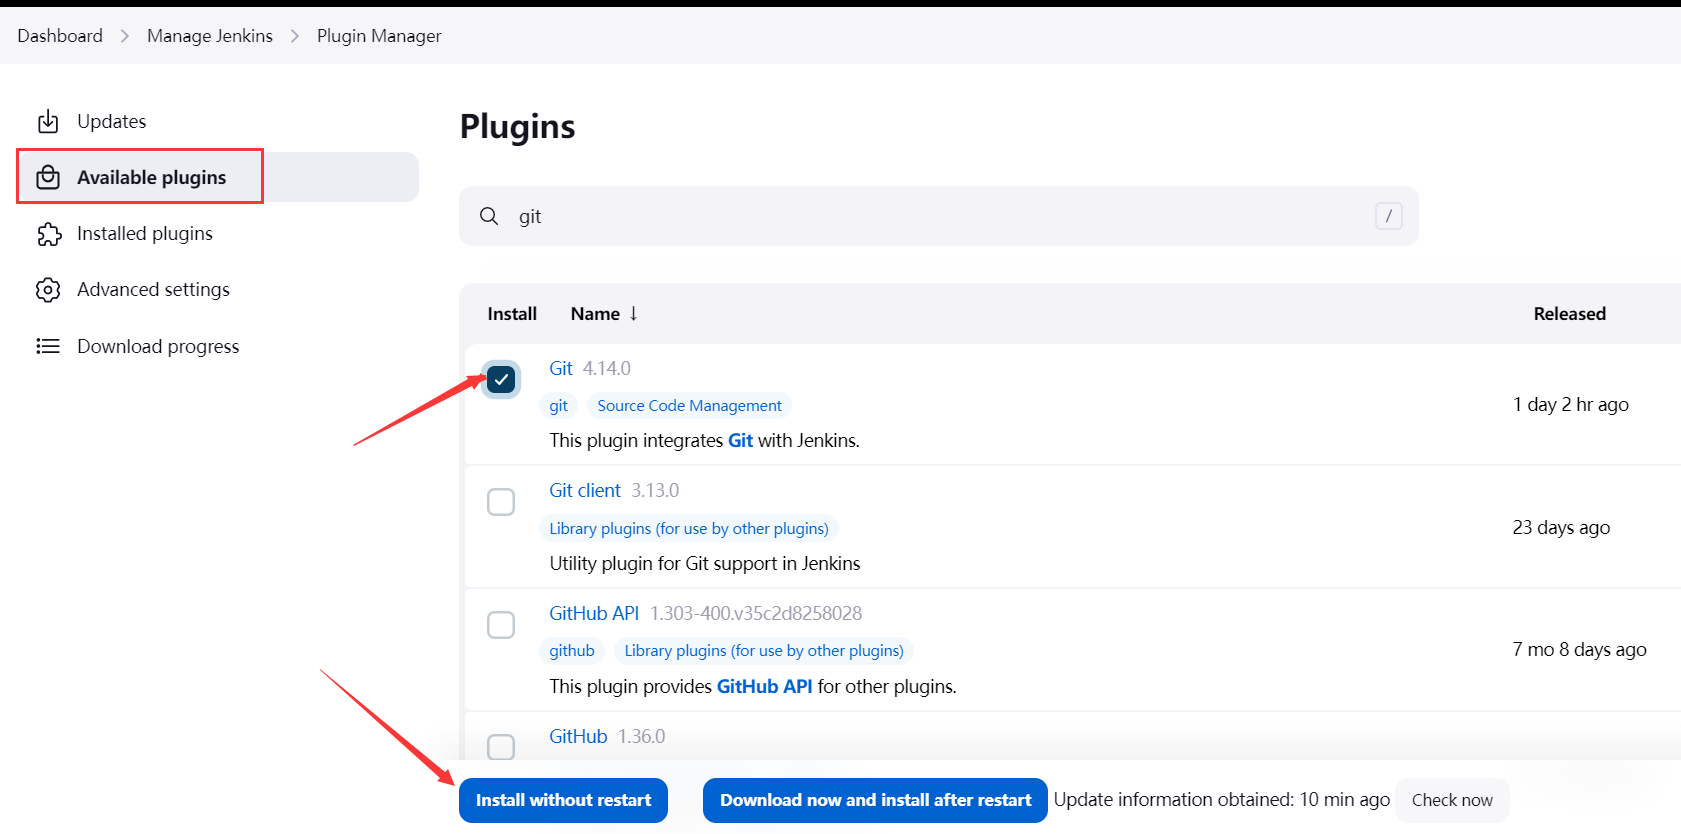Click the Download progress list icon

48,346
